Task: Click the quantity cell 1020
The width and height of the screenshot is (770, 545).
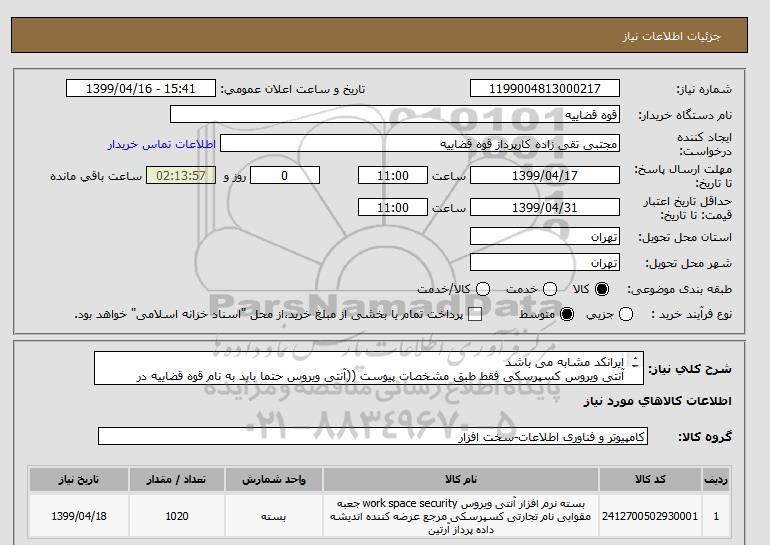Action: pyautogui.click(x=176, y=516)
